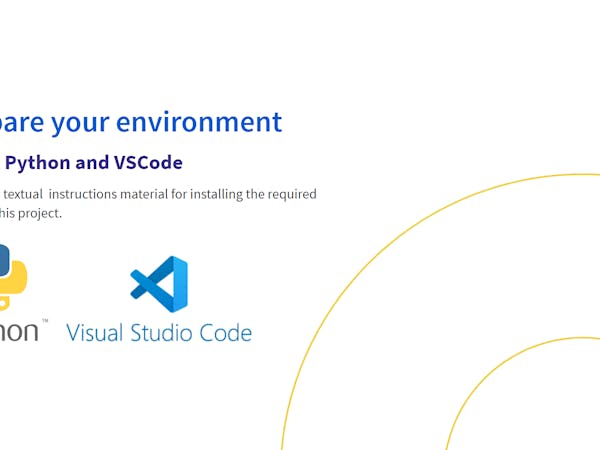Click the partial 'hon' Python wordmark

coord(19,331)
